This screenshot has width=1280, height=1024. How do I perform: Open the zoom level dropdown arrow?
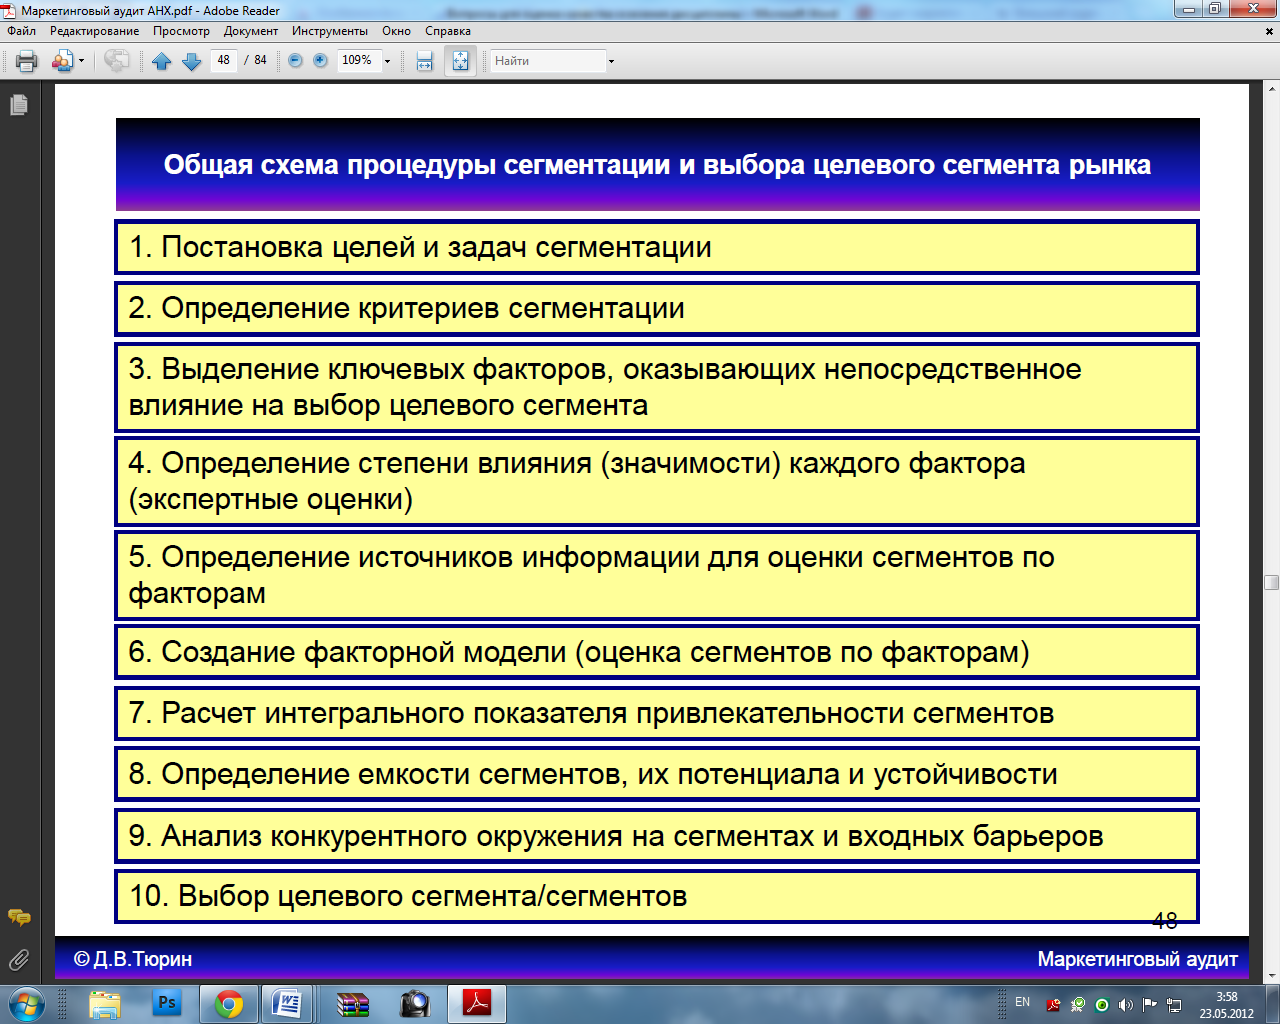pyautogui.click(x=388, y=61)
